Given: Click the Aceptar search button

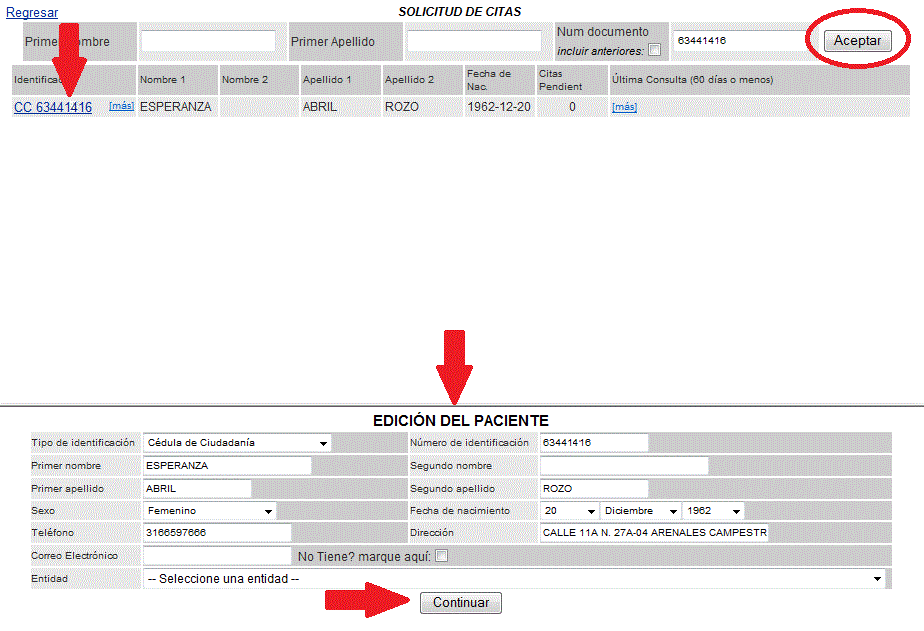Looking at the screenshot, I should [857, 41].
